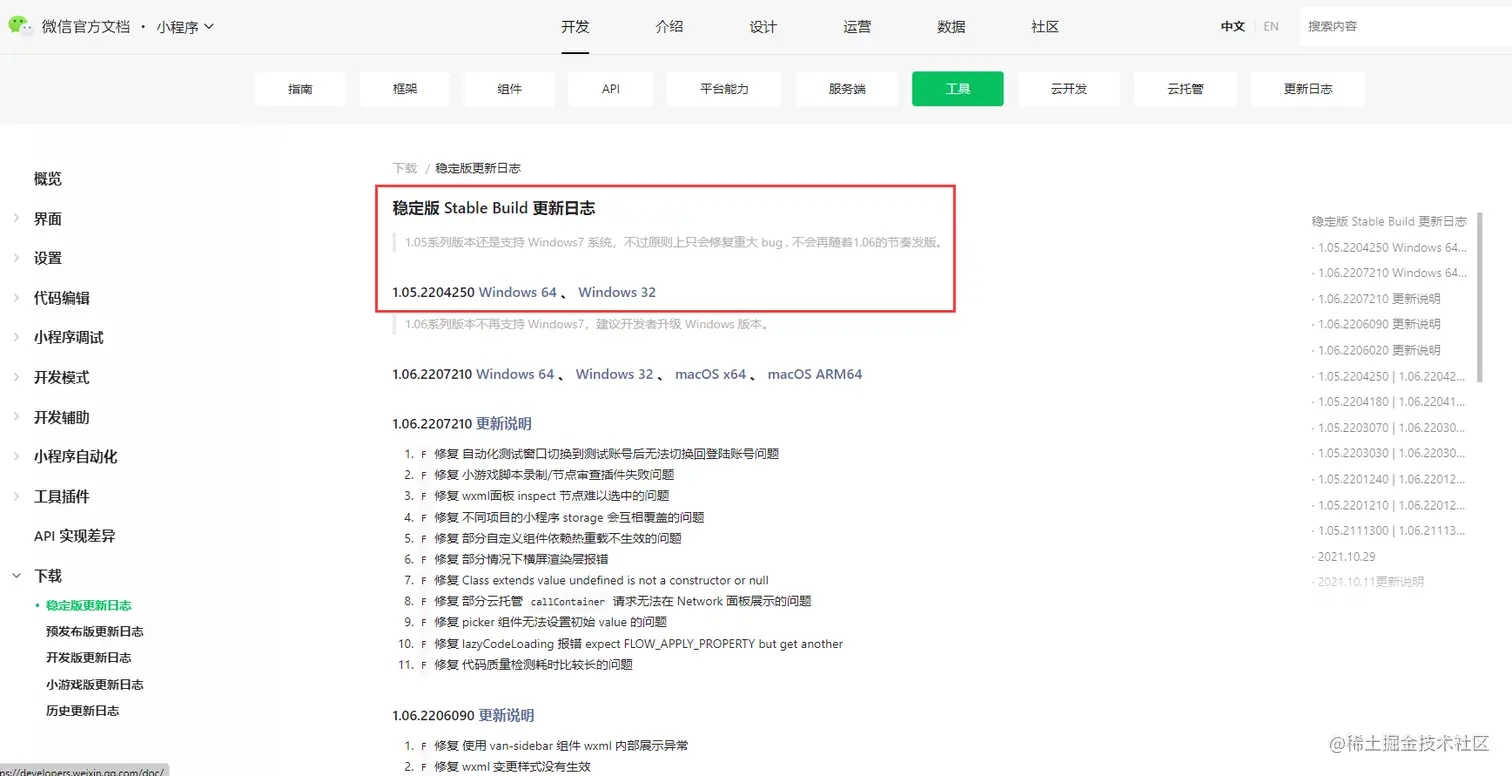Expand the 设置 sidebar section

tap(48, 258)
